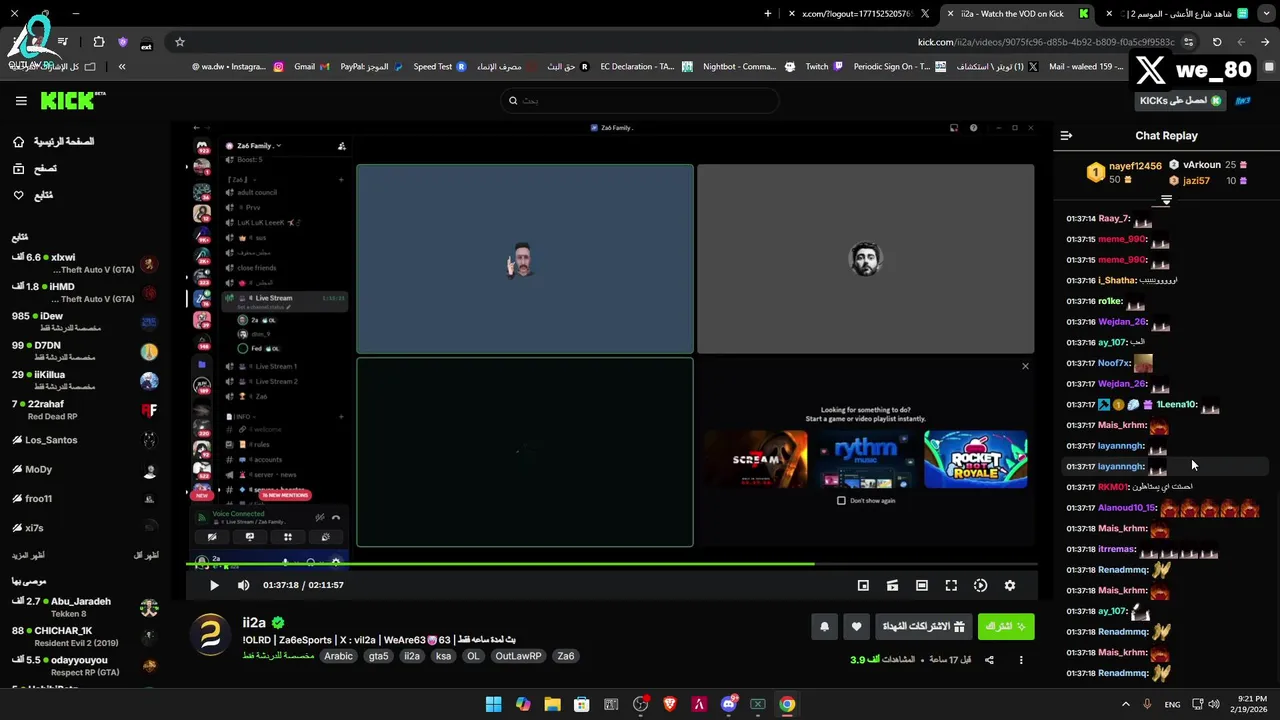This screenshot has width=1280, height=720.
Task: Focus the Kick search field
Action: tap(640, 100)
